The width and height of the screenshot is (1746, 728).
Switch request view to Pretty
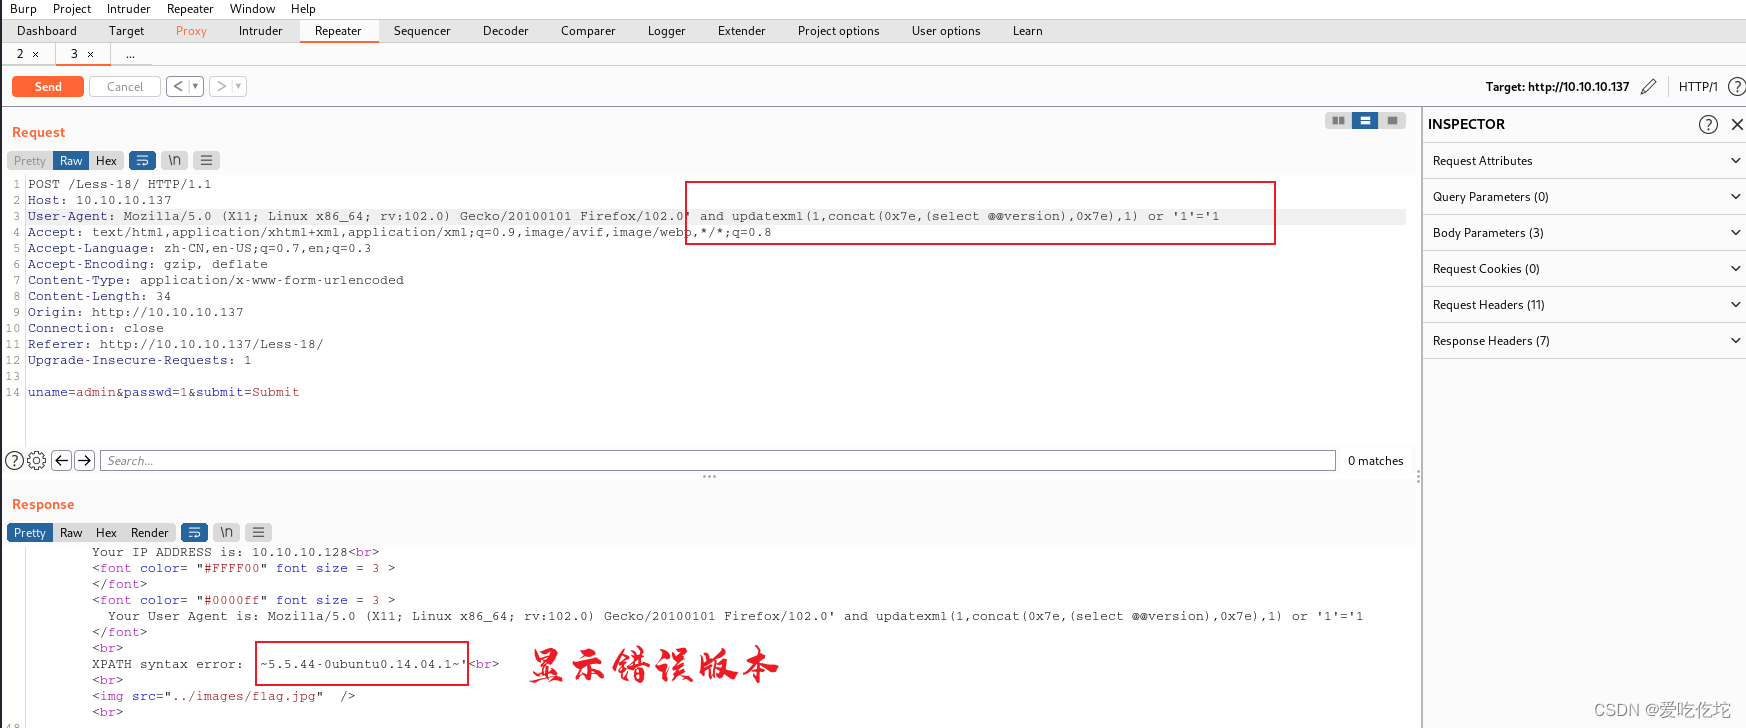[30, 161]
